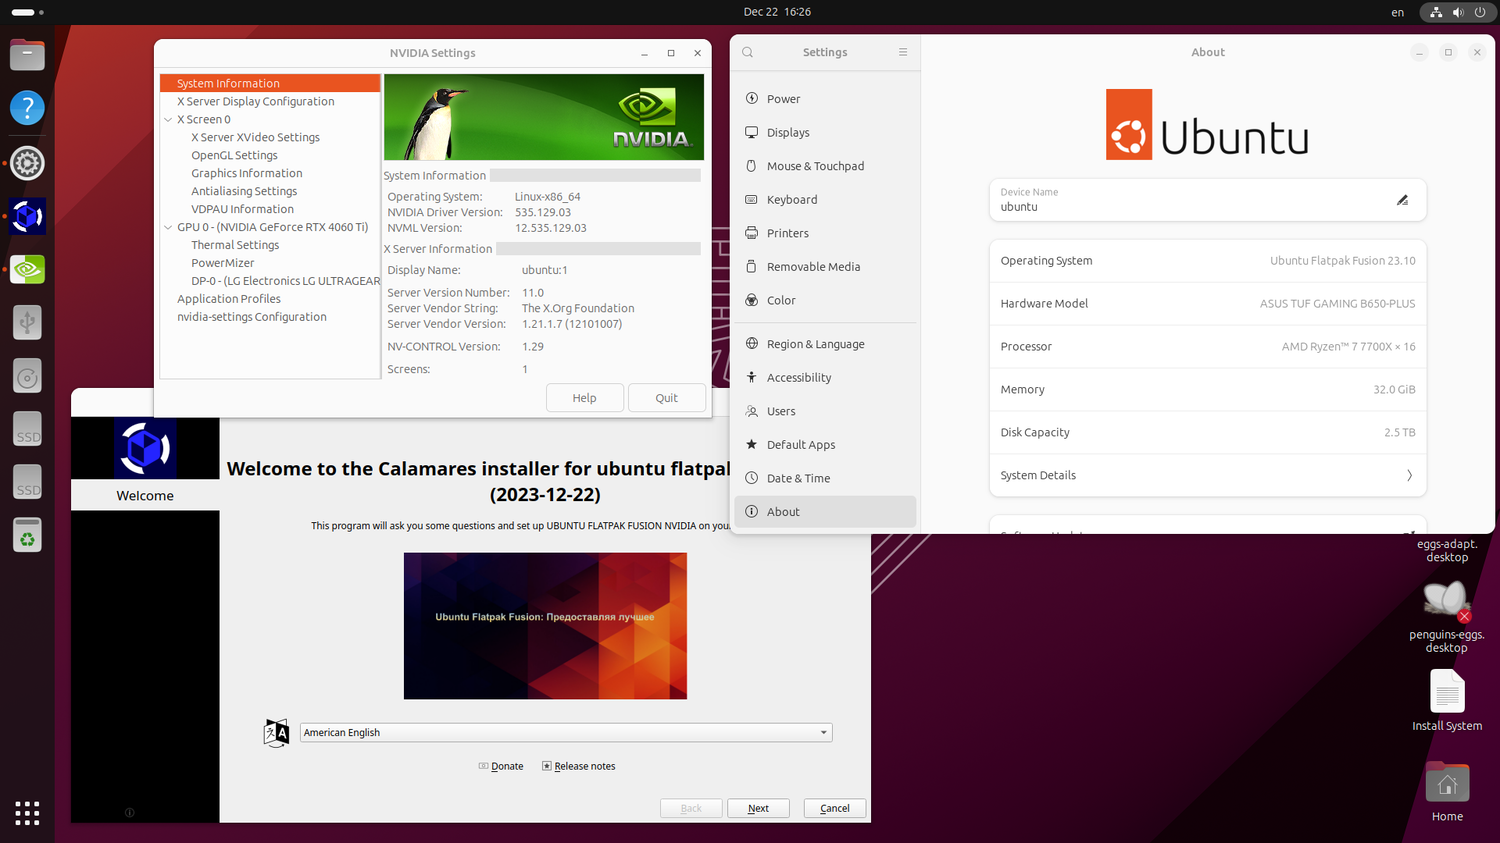The image size is (1500, 843).
Task: Open the Activities overview in the top bar
Action: click(x=27, y=12)
